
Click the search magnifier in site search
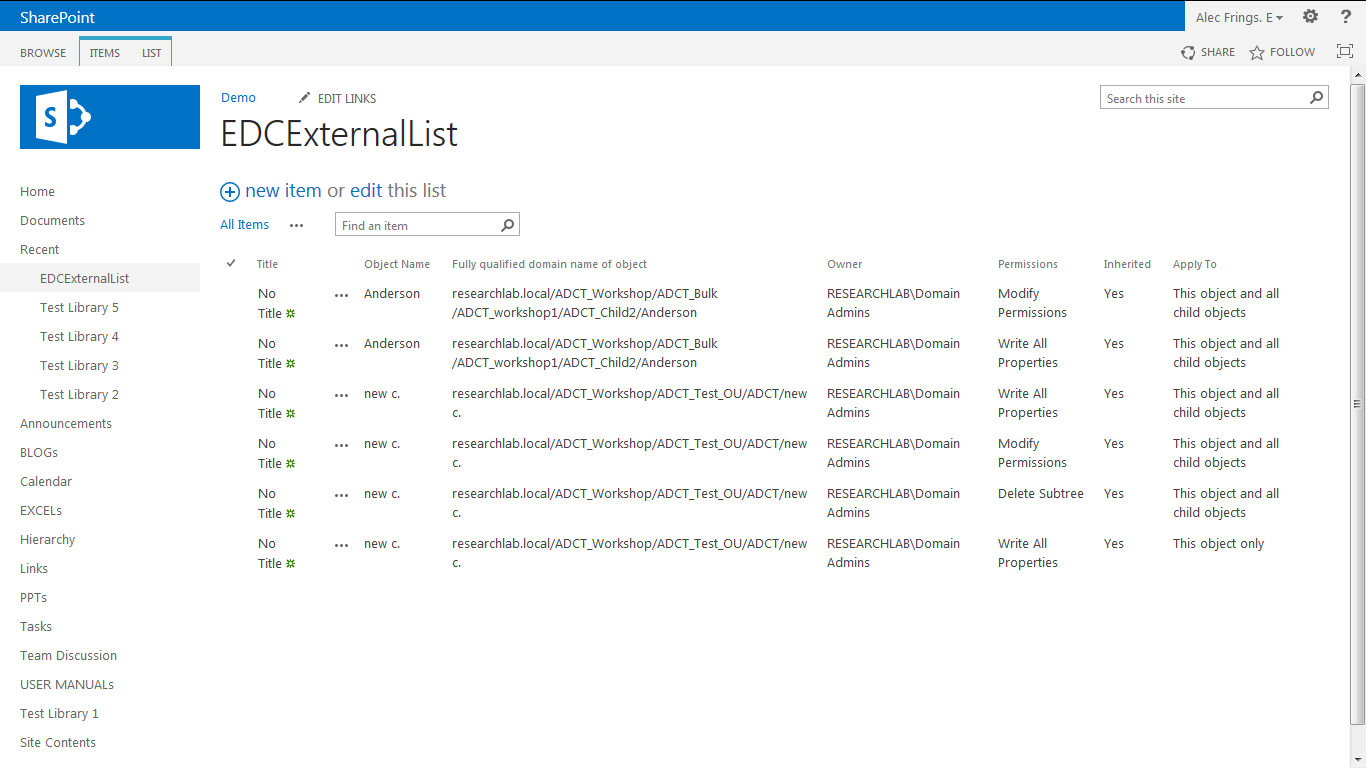point(1317,98)
